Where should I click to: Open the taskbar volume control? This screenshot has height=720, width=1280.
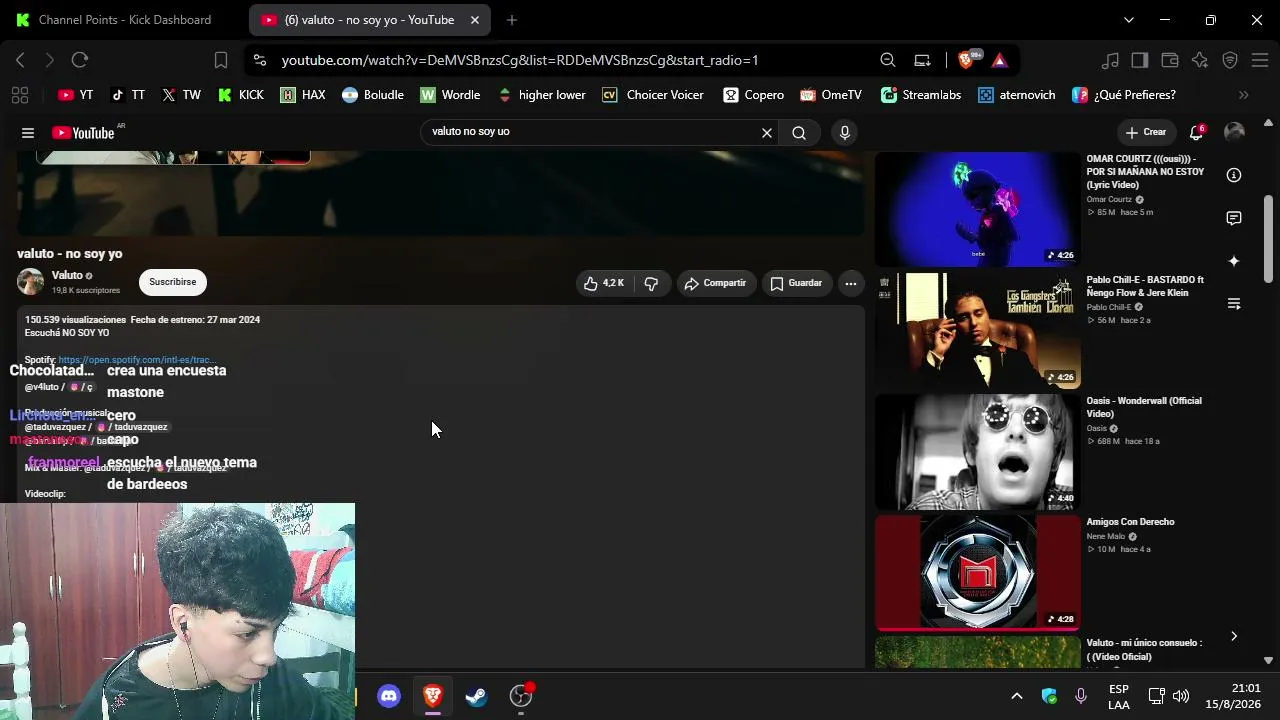[1181, 696]
